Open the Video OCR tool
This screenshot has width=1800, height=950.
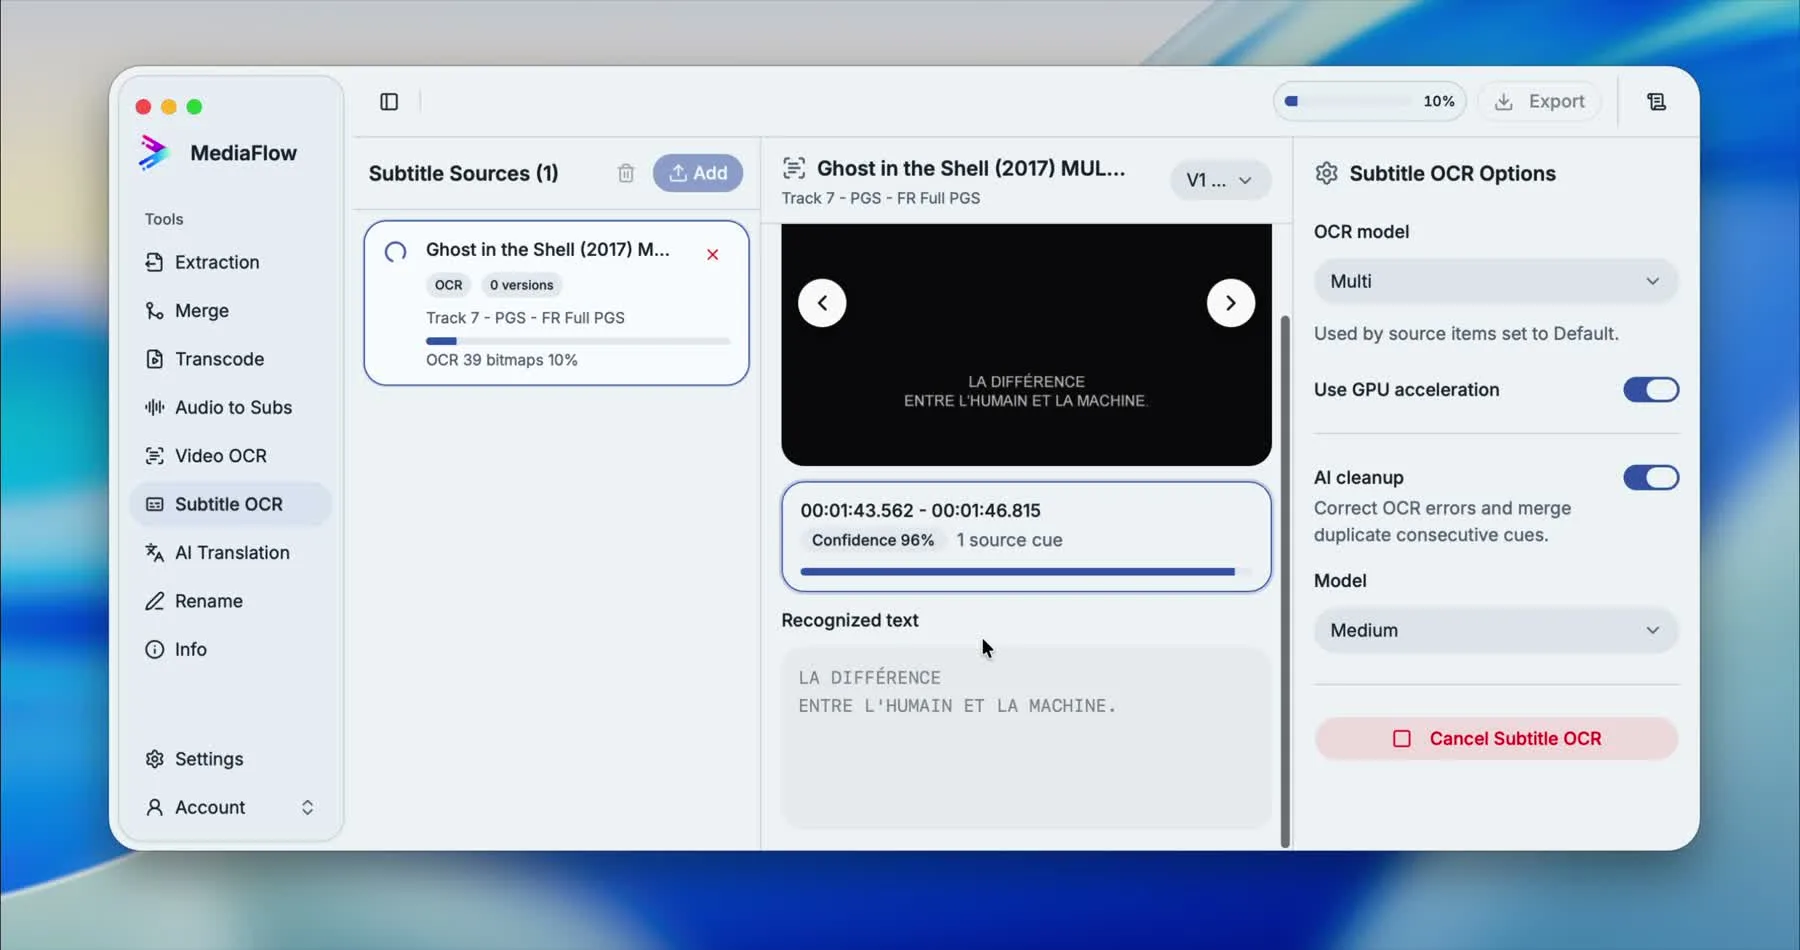point(230,456)
